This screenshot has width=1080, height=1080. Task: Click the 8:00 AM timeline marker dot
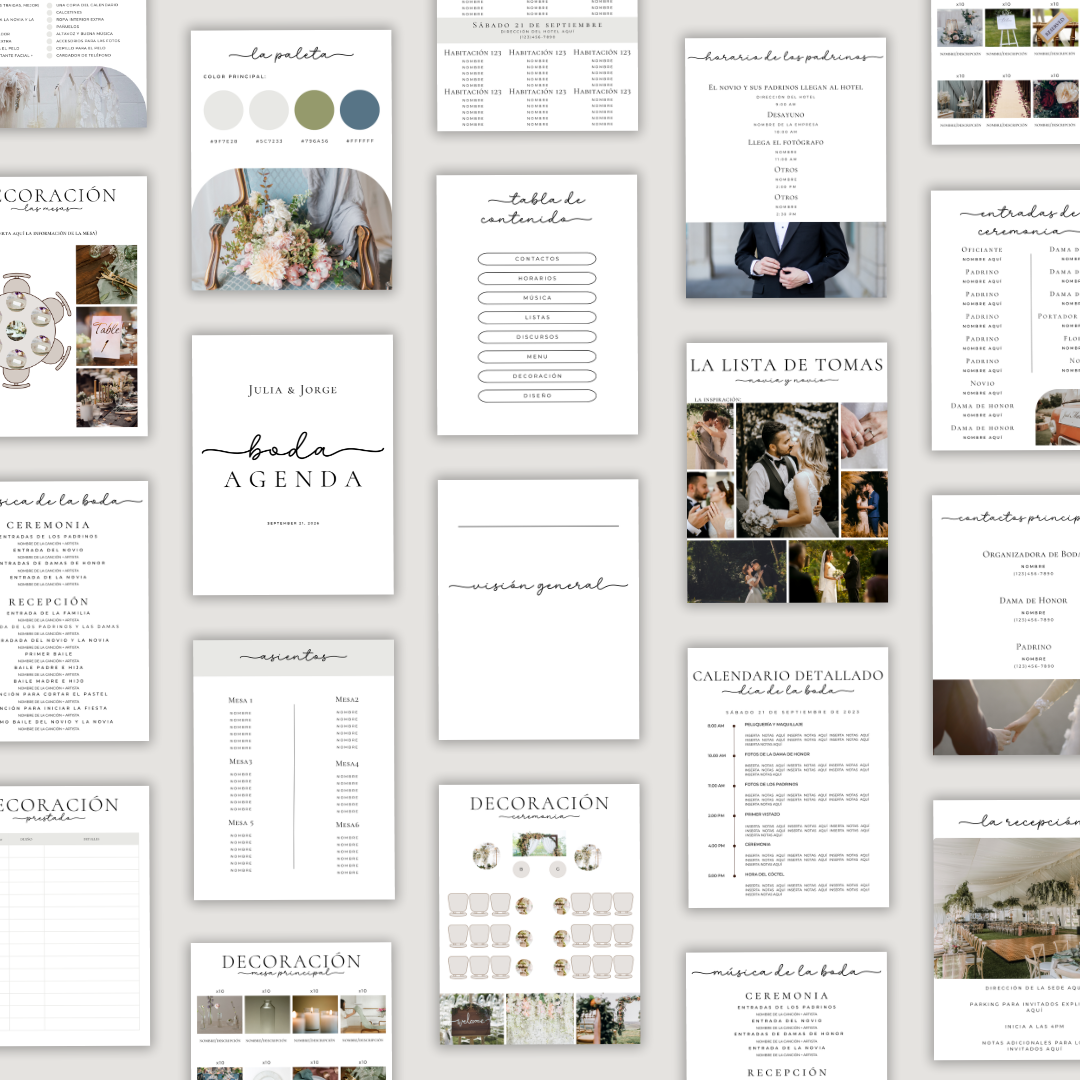tap(734, 726)
